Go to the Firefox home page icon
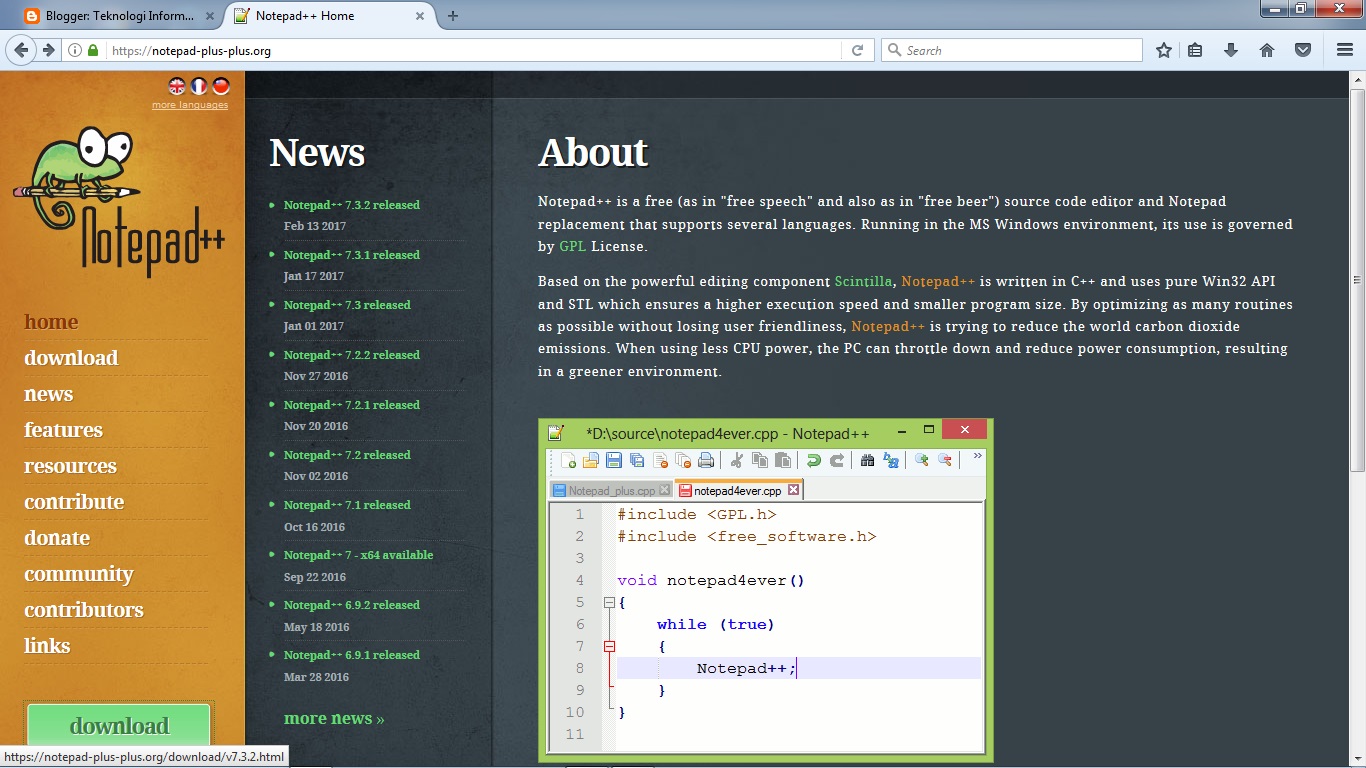This screenshot has height=768, width=1366. [x=1267, y=50]
